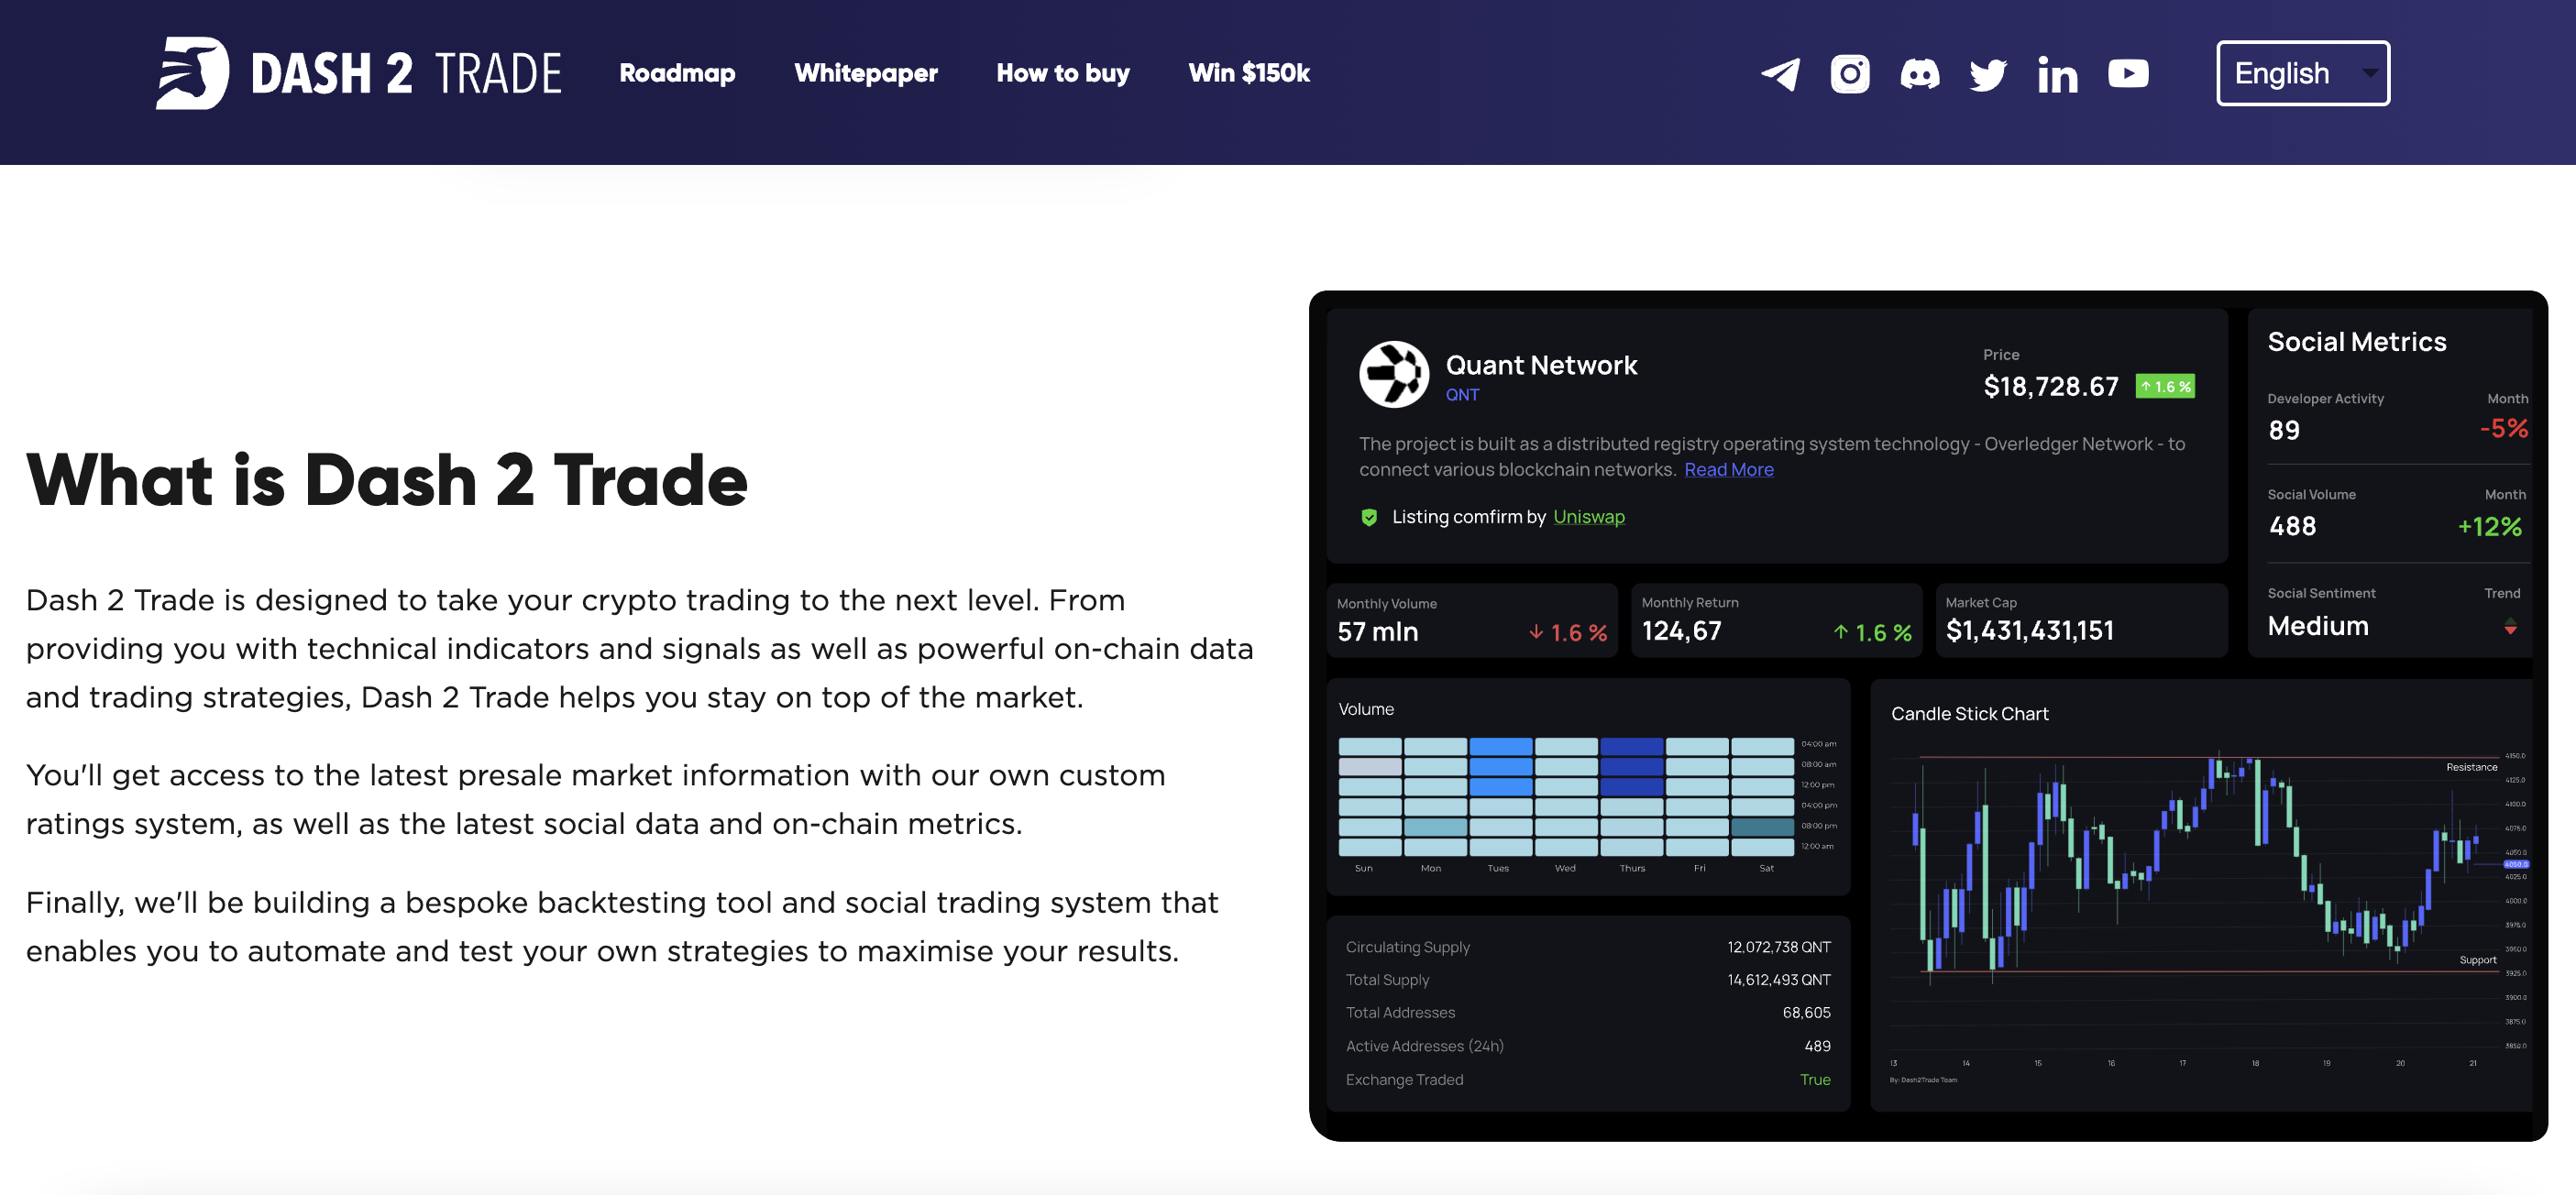This screenshot has width=2576, height=1195.
Task: Click the green 1.6% price change badge
Action: pyautogui.click(x=2165, y=386)
